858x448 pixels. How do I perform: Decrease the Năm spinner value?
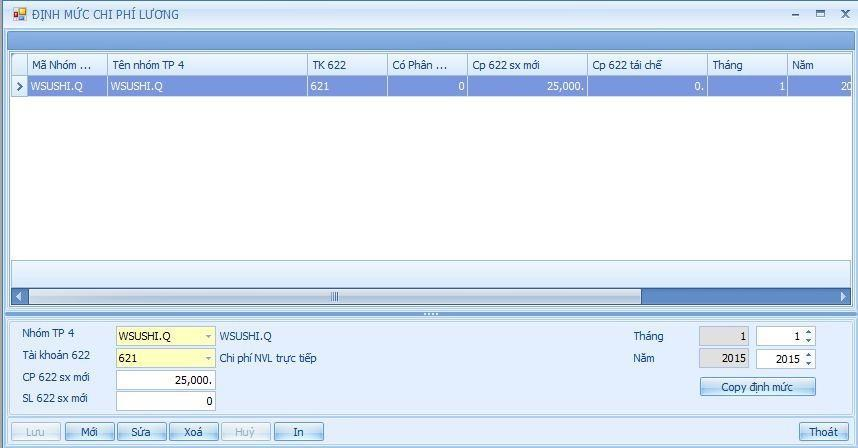pos(809,363)
